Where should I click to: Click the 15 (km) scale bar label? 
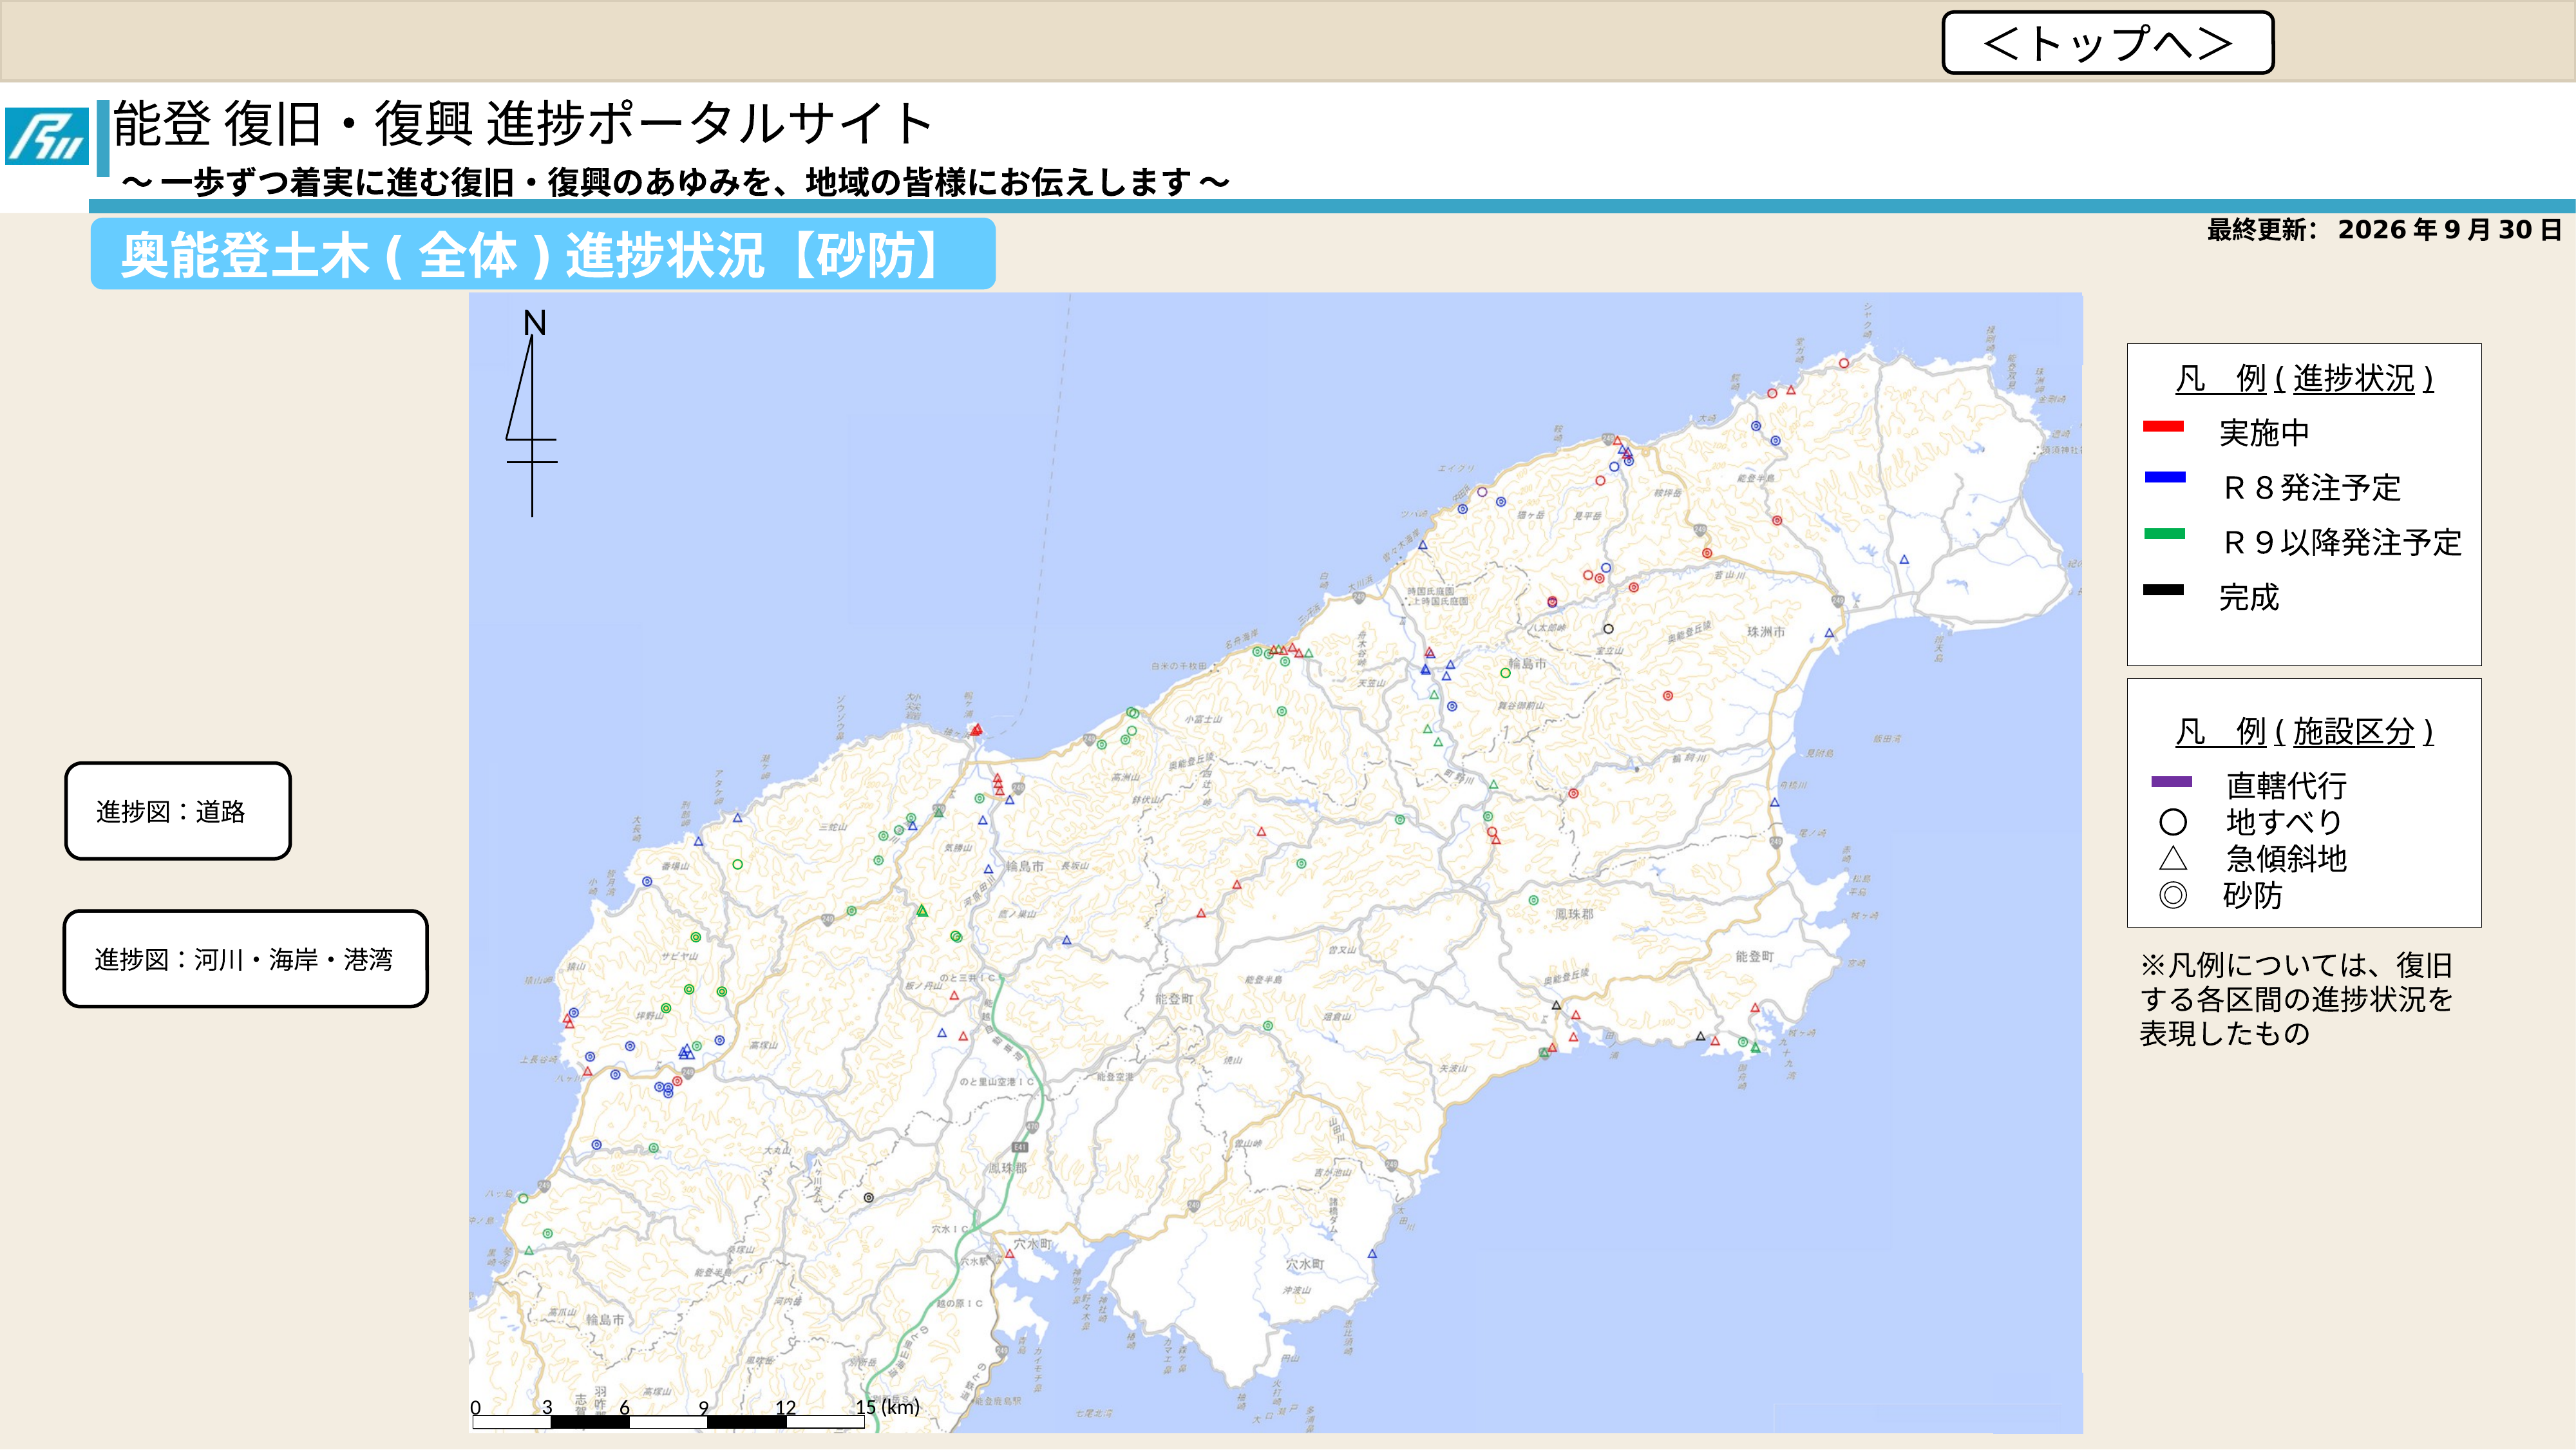[x=887, y=1407]
